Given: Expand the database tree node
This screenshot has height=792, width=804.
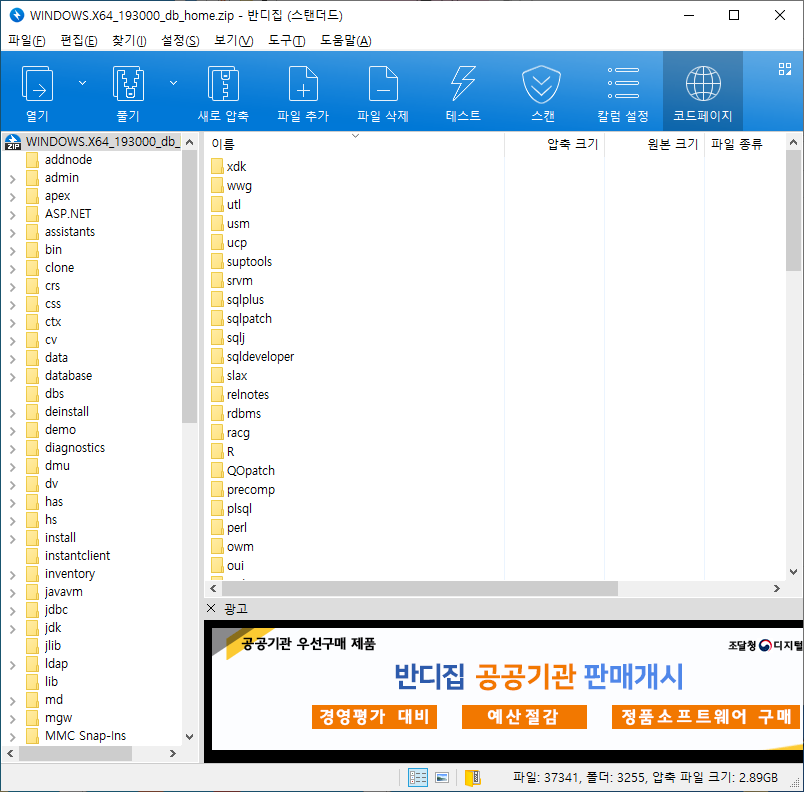Looking at the screenshot, I should coord(13,377).
